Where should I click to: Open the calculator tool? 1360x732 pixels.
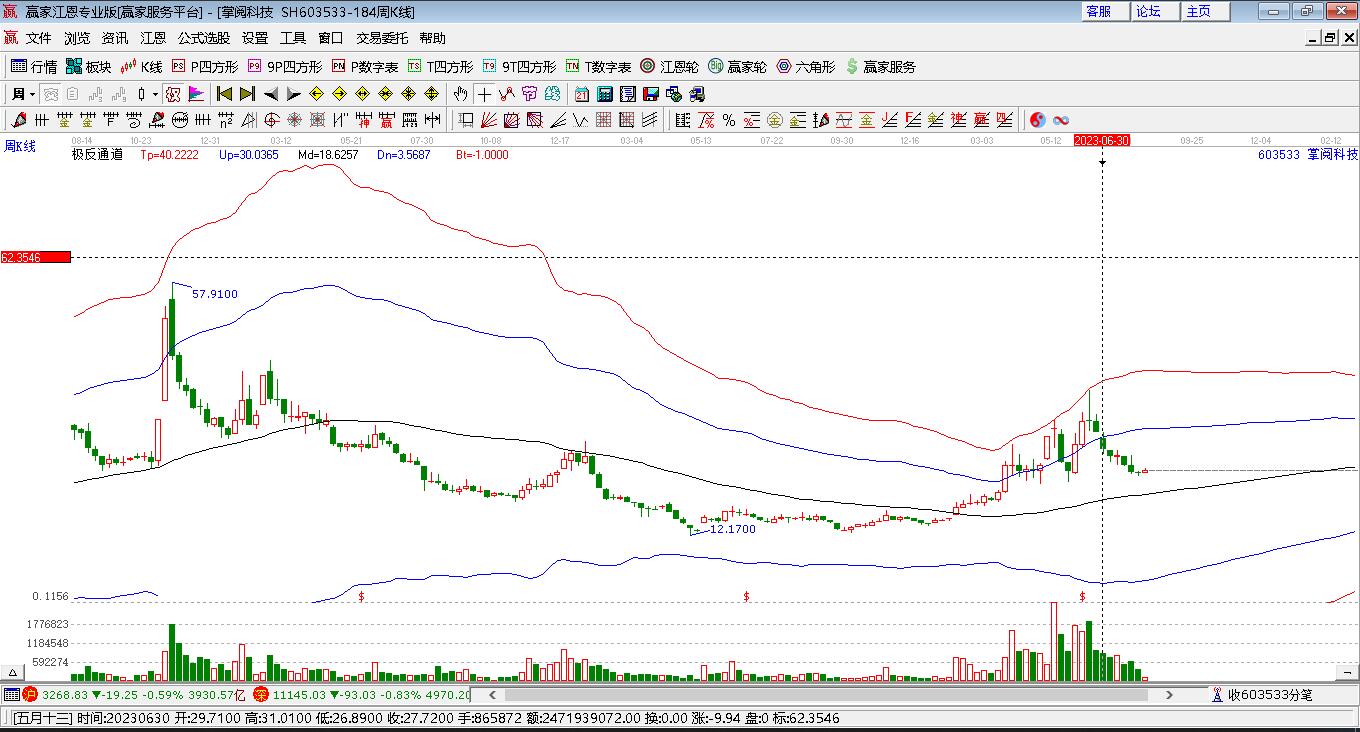(605, 94)
